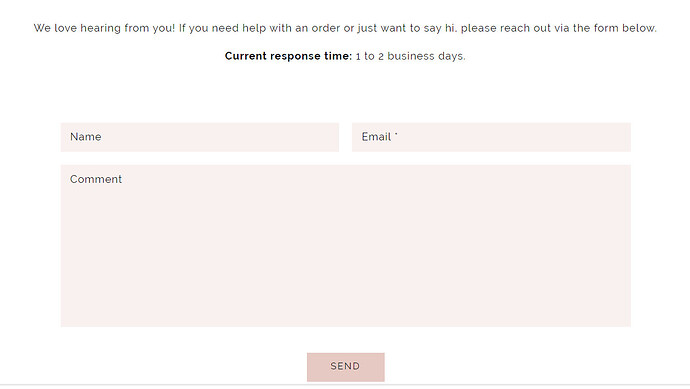Click into the Name input field
Viewport: 690px width, 389px height.
point(200,137)
